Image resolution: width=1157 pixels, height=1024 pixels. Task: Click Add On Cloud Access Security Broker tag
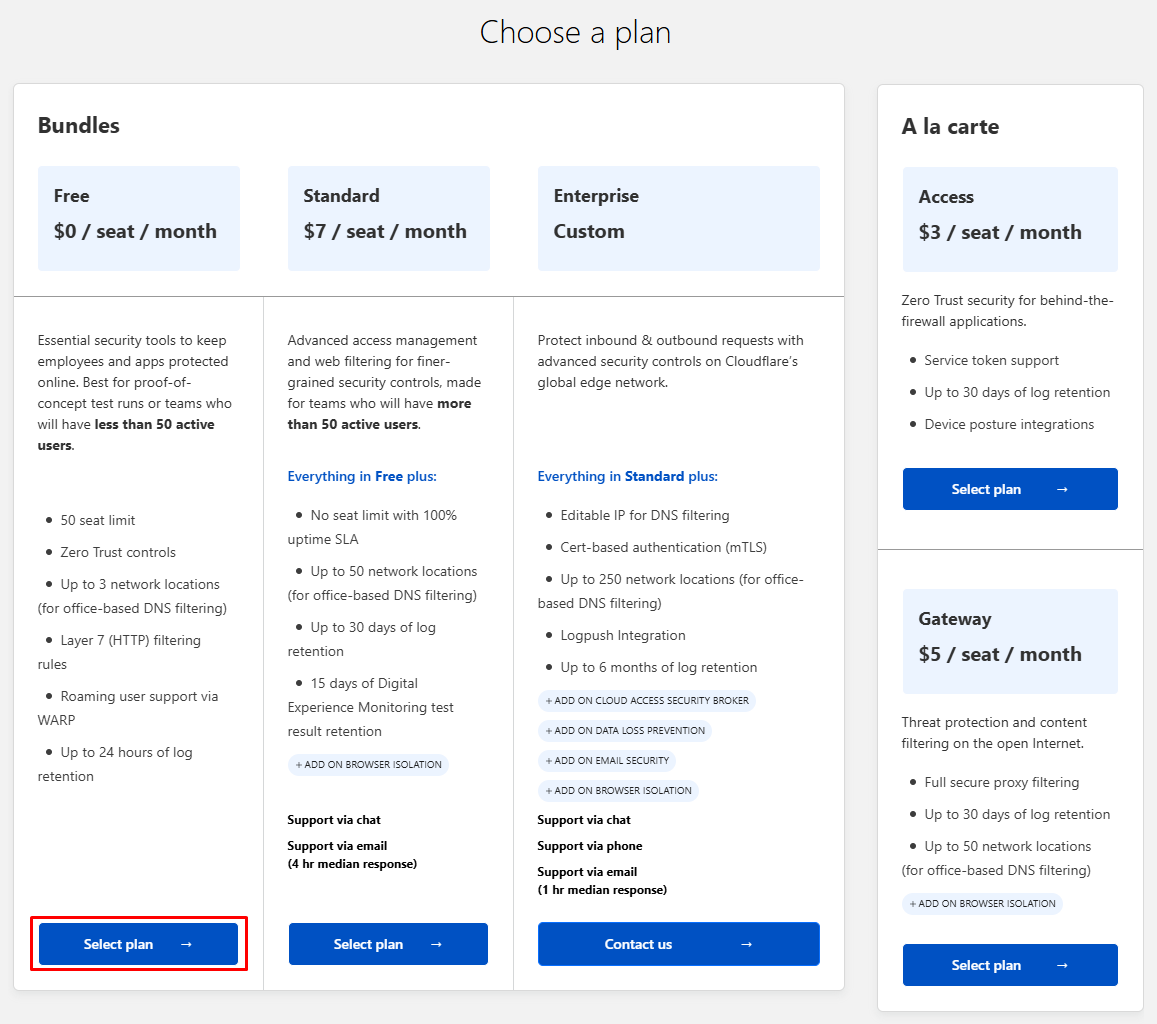[x=646, y=700]
